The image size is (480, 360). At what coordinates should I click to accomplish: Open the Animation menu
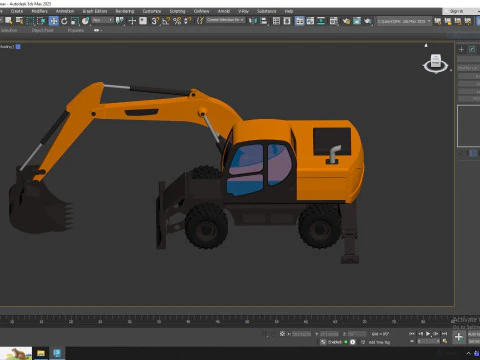point(65,11)
